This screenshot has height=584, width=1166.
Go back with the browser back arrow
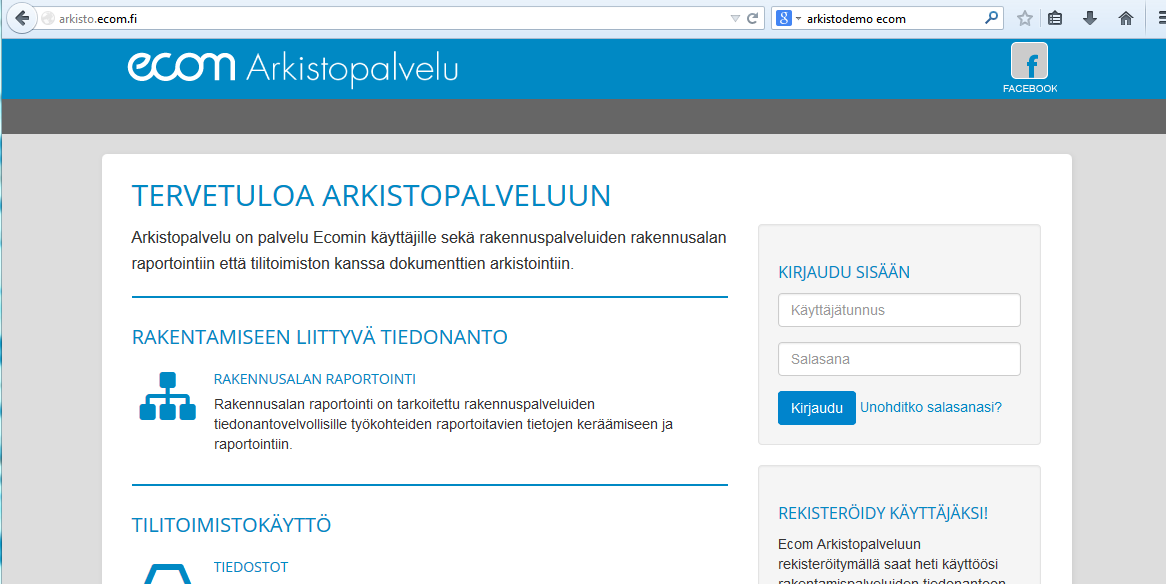pos(22,19)
